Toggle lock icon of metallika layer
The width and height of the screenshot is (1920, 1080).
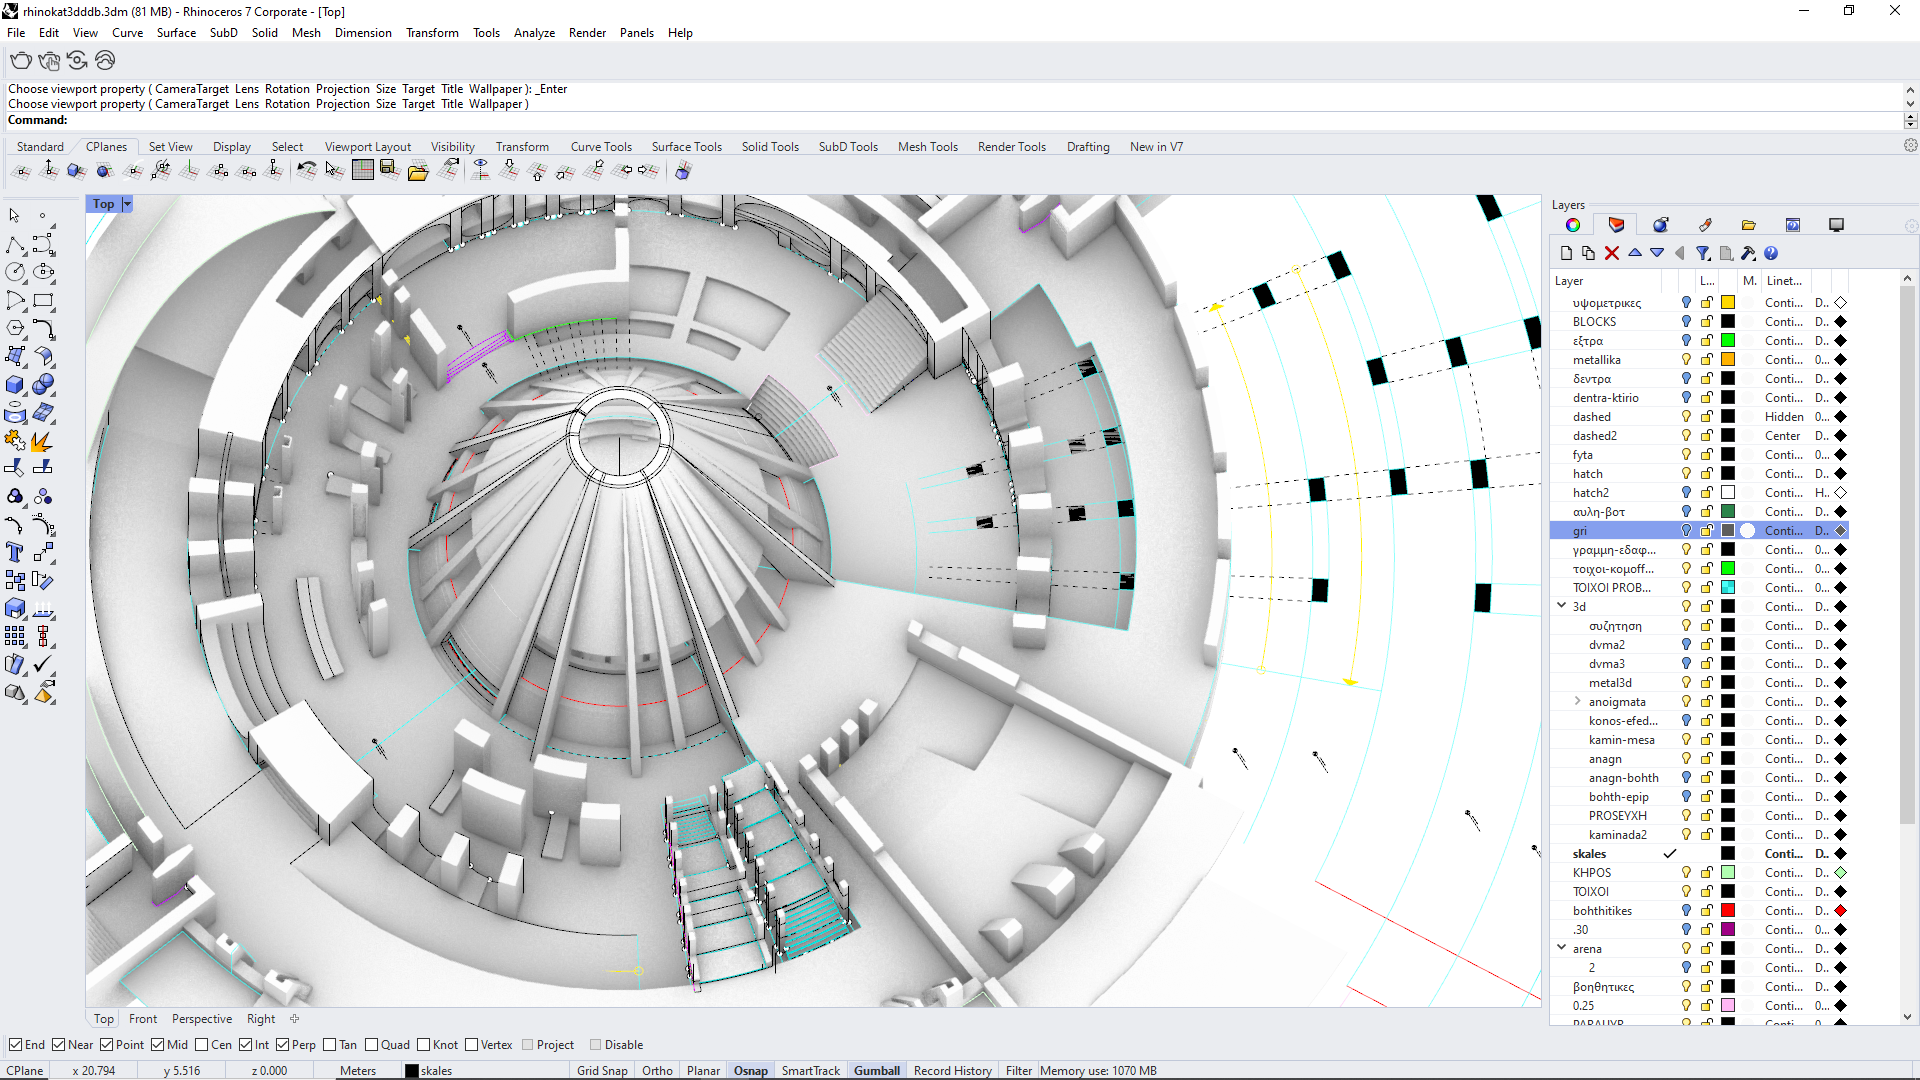[x=1707, y=360]
